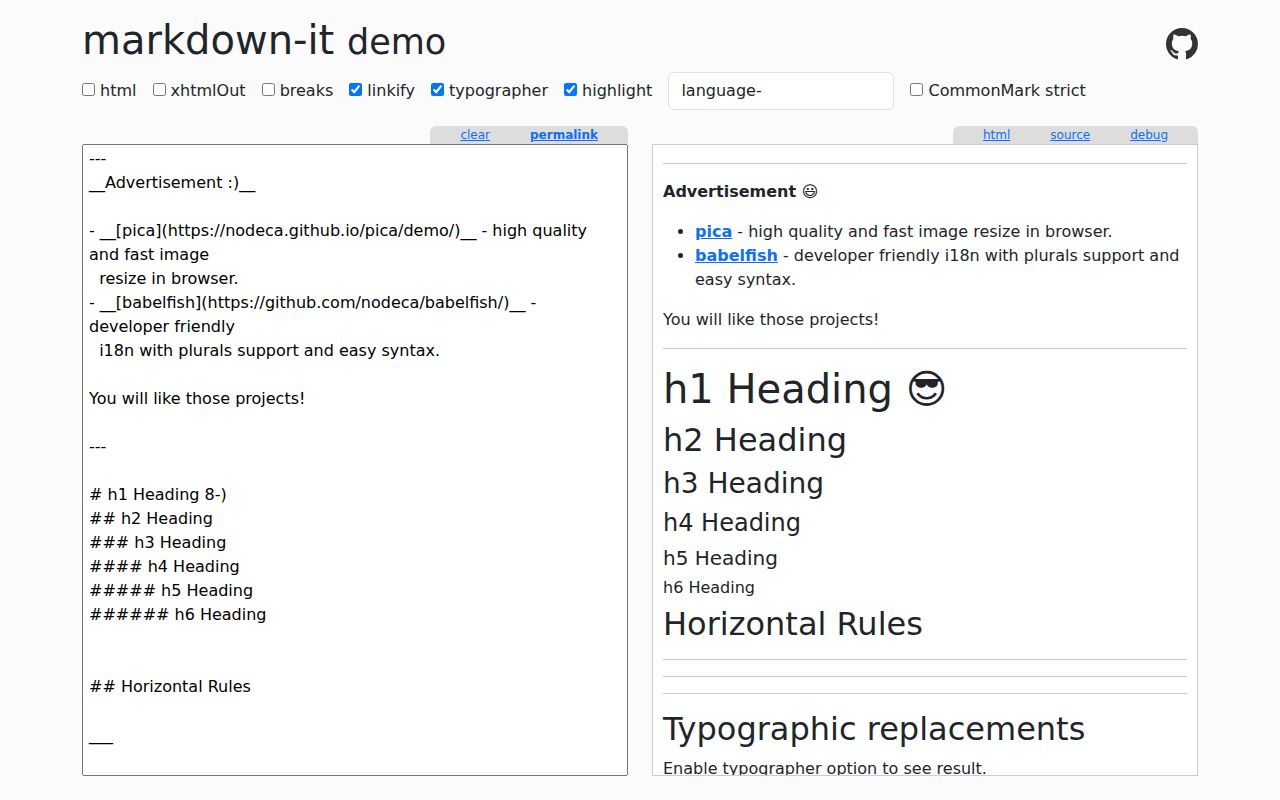
Task: Enable the breaks checkbox
Action: click(x=268, y=90)
